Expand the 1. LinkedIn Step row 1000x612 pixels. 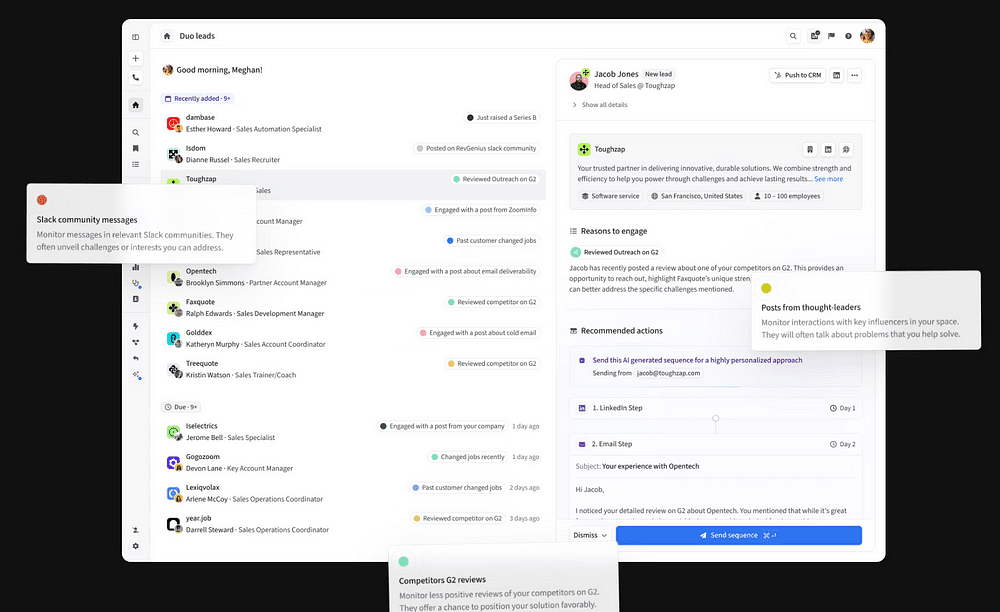click(x=715, y=408)
